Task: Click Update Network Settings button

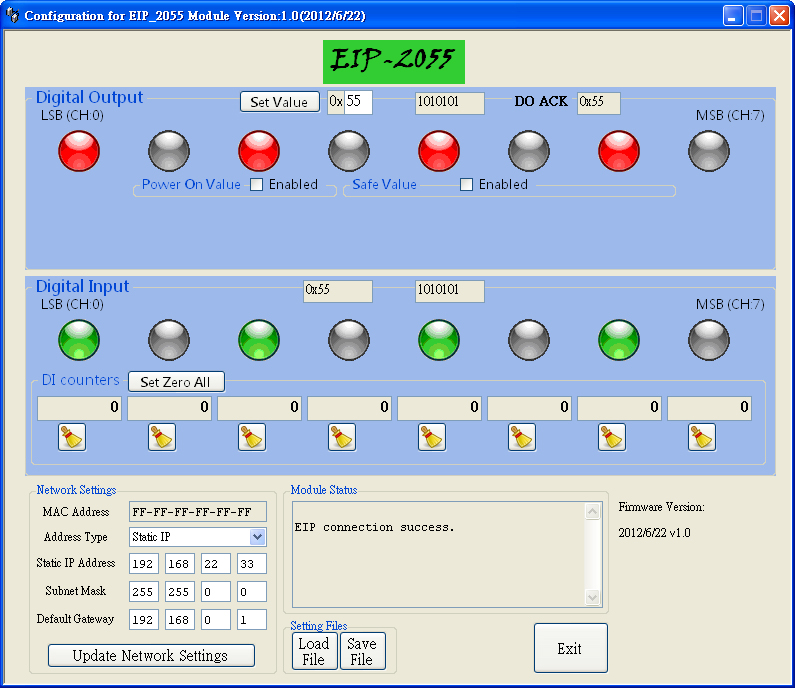Action: pos(151,656)
